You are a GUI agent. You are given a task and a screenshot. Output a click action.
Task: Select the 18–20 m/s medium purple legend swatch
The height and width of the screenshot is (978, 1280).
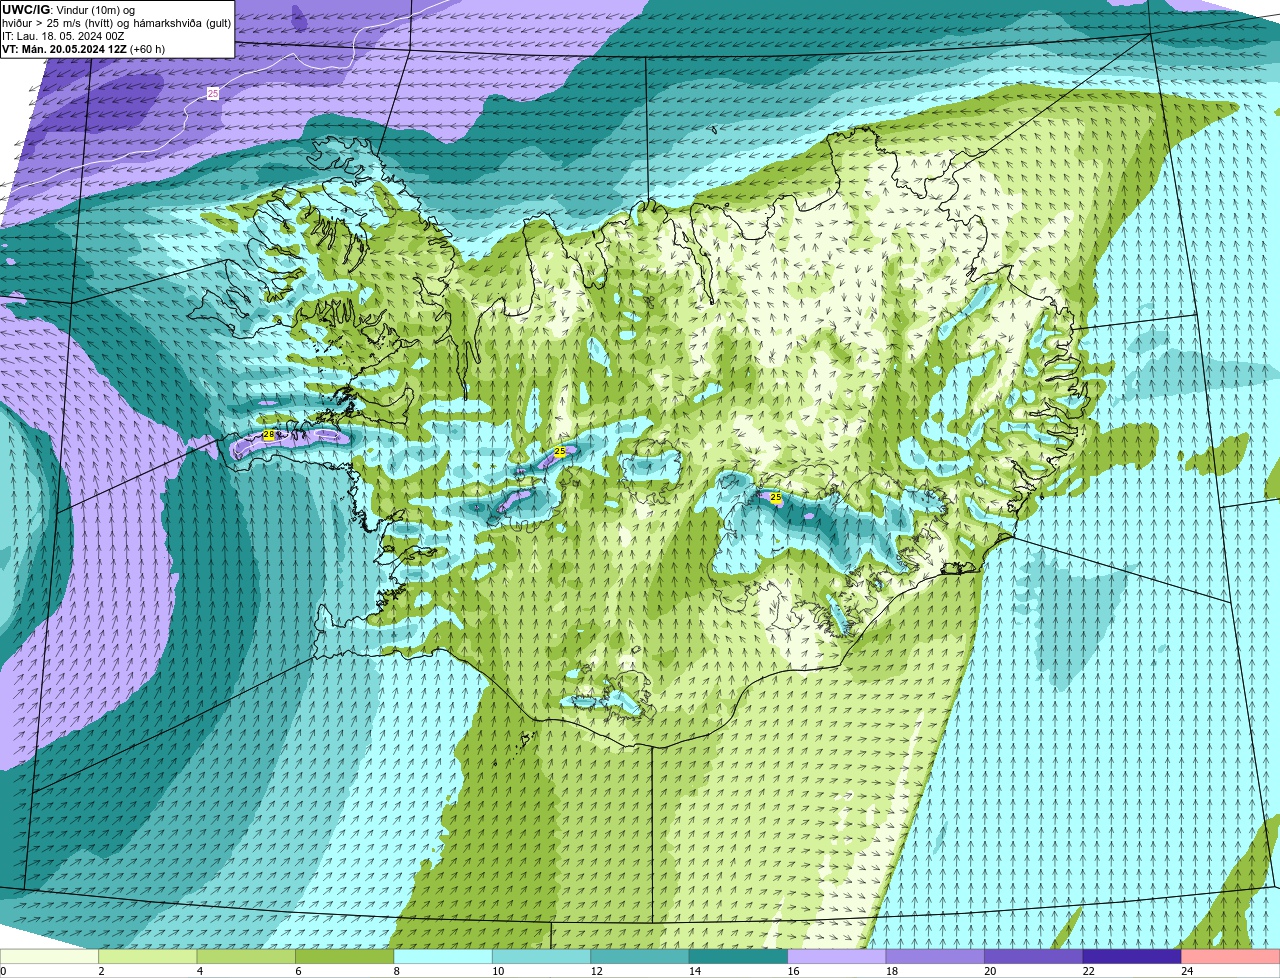pyautogui.click(x=935, y=957)
